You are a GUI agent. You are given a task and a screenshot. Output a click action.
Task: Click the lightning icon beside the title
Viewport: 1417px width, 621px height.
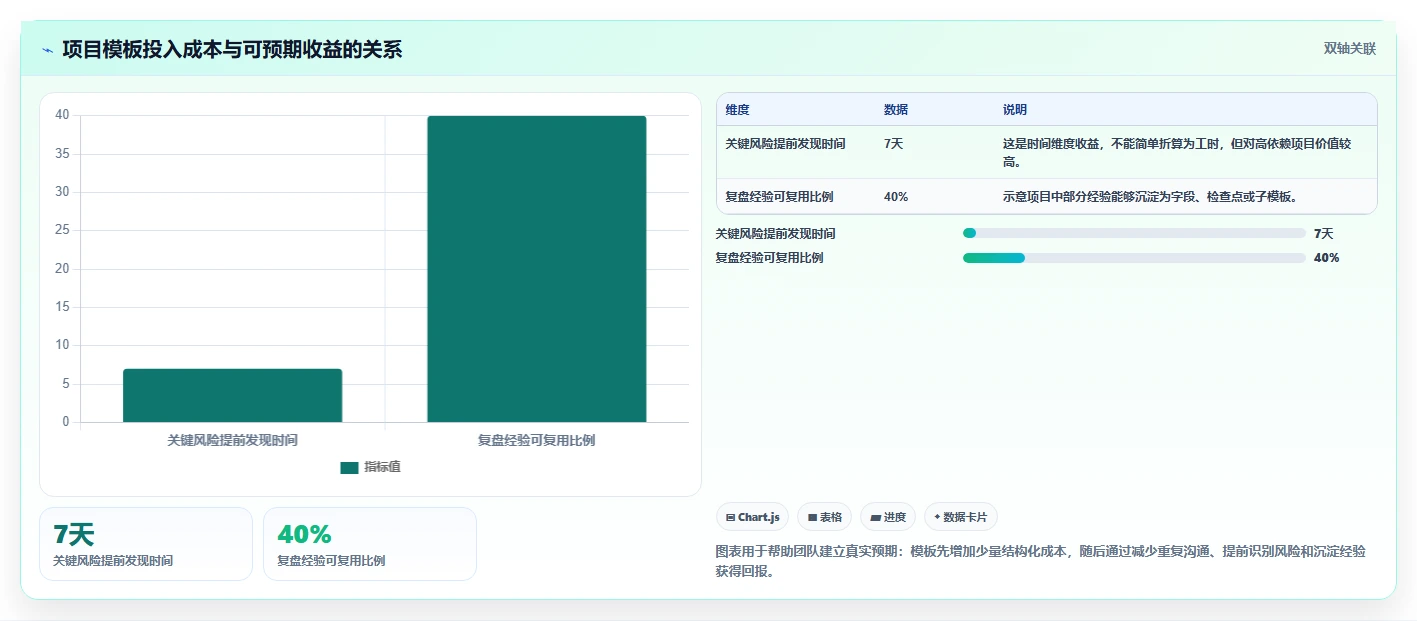pyautogui.click(x=47, y=50)
